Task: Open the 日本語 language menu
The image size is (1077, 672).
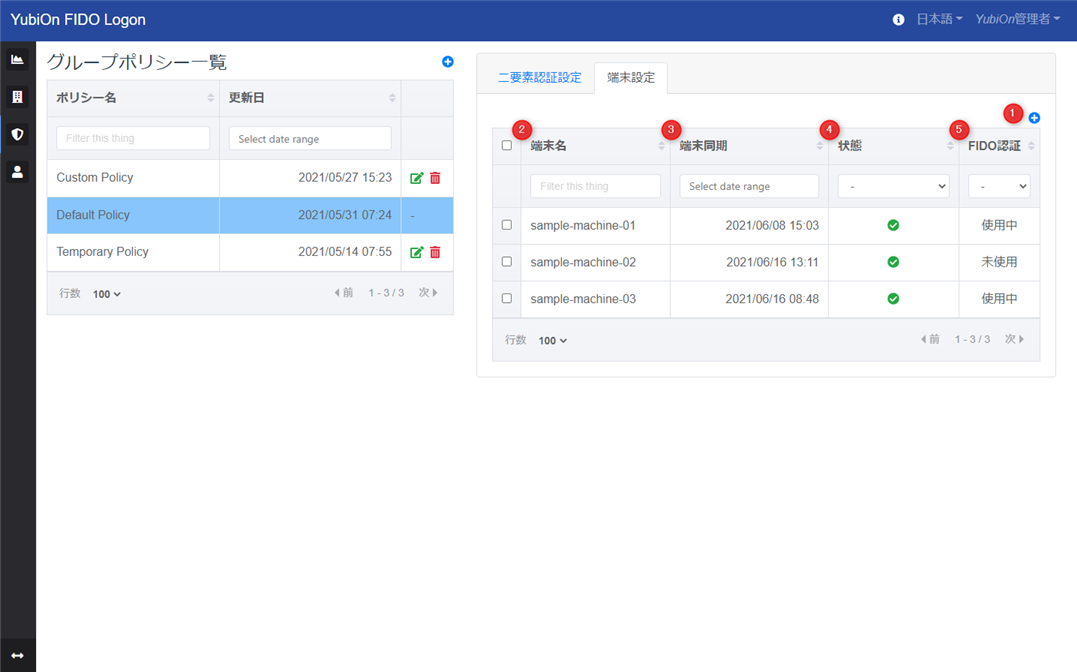Action: click(x=939, y=20)
